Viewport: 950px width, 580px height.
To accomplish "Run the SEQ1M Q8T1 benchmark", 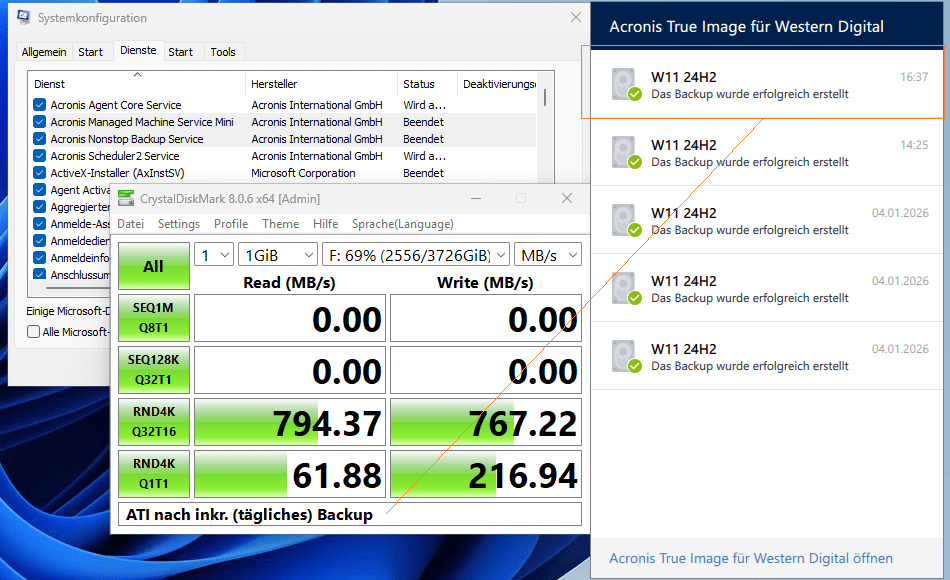I will (154, 318).
